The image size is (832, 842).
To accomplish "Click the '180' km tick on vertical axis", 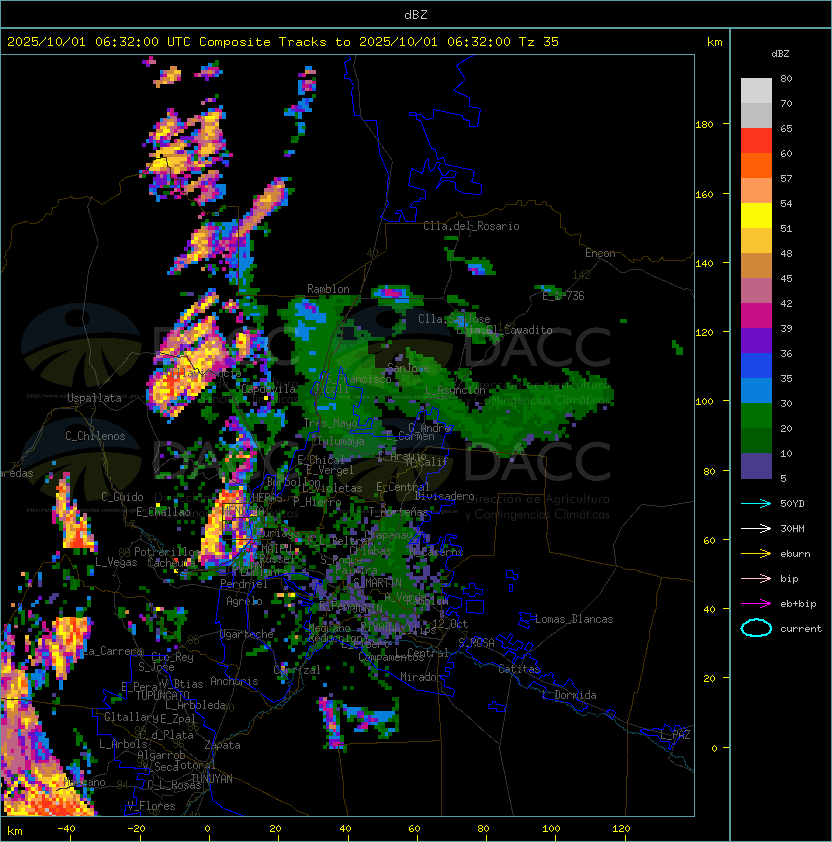I will point(704,125).
